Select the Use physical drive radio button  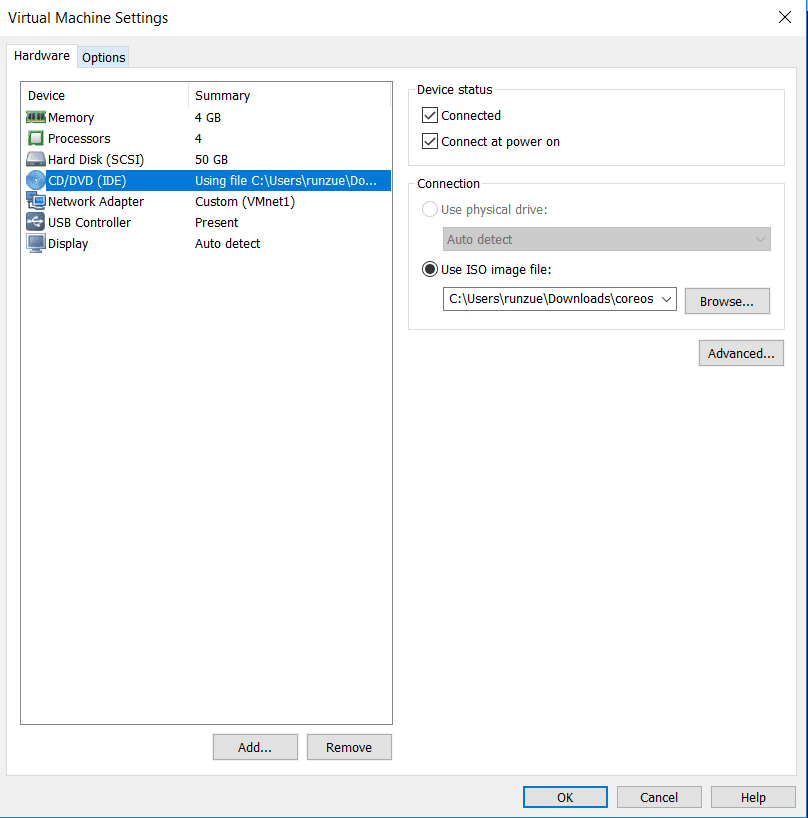click(x=430, y=209)
